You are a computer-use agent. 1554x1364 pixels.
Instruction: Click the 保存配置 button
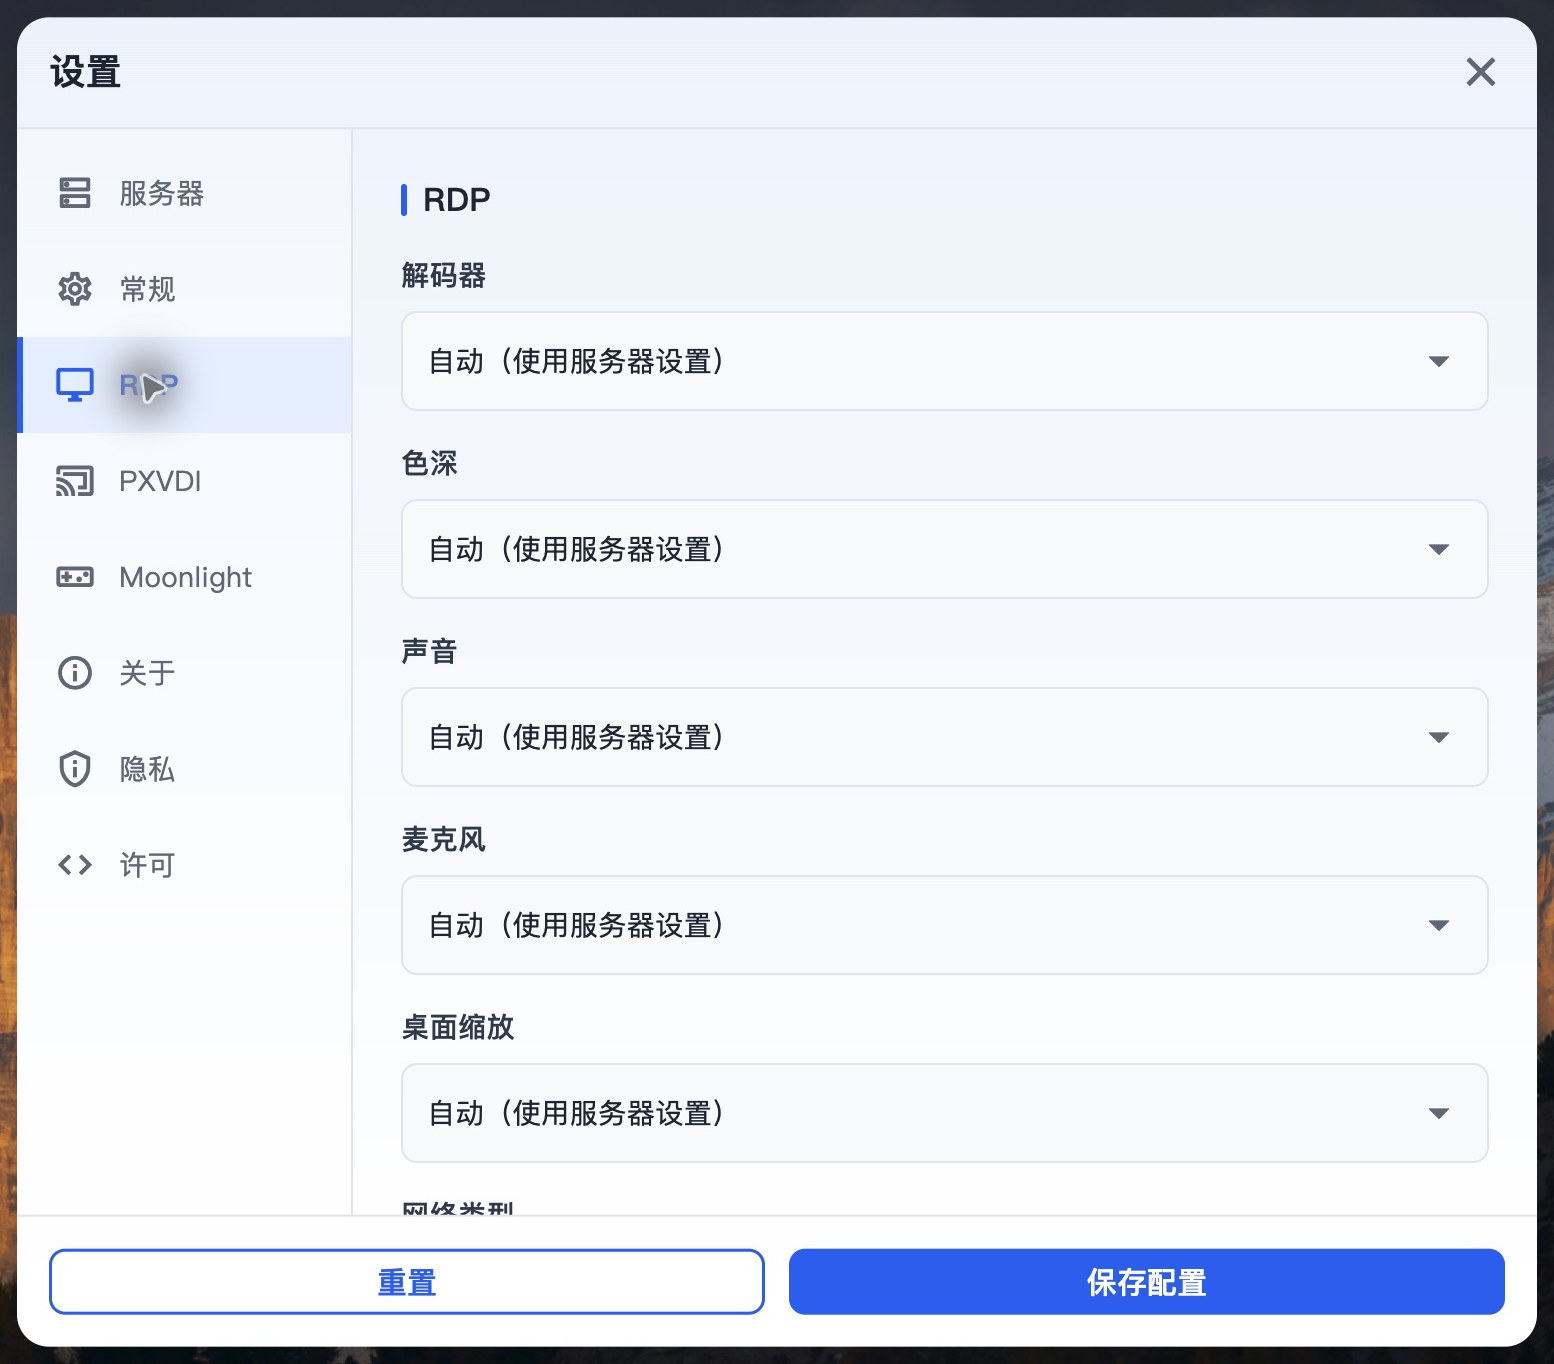point(1147,1282)
